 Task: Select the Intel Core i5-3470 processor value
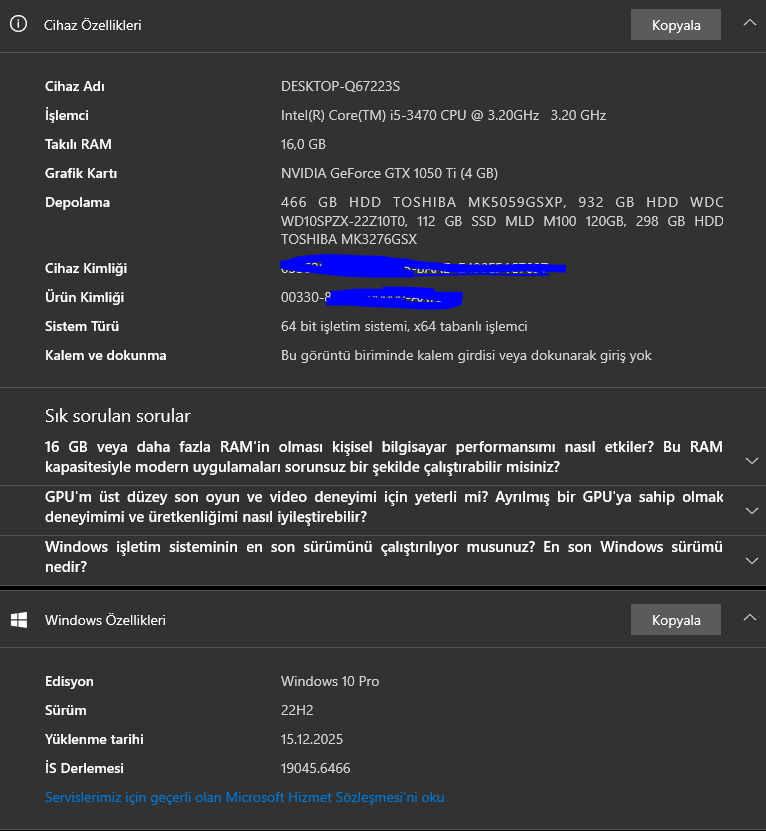[443, 115]
